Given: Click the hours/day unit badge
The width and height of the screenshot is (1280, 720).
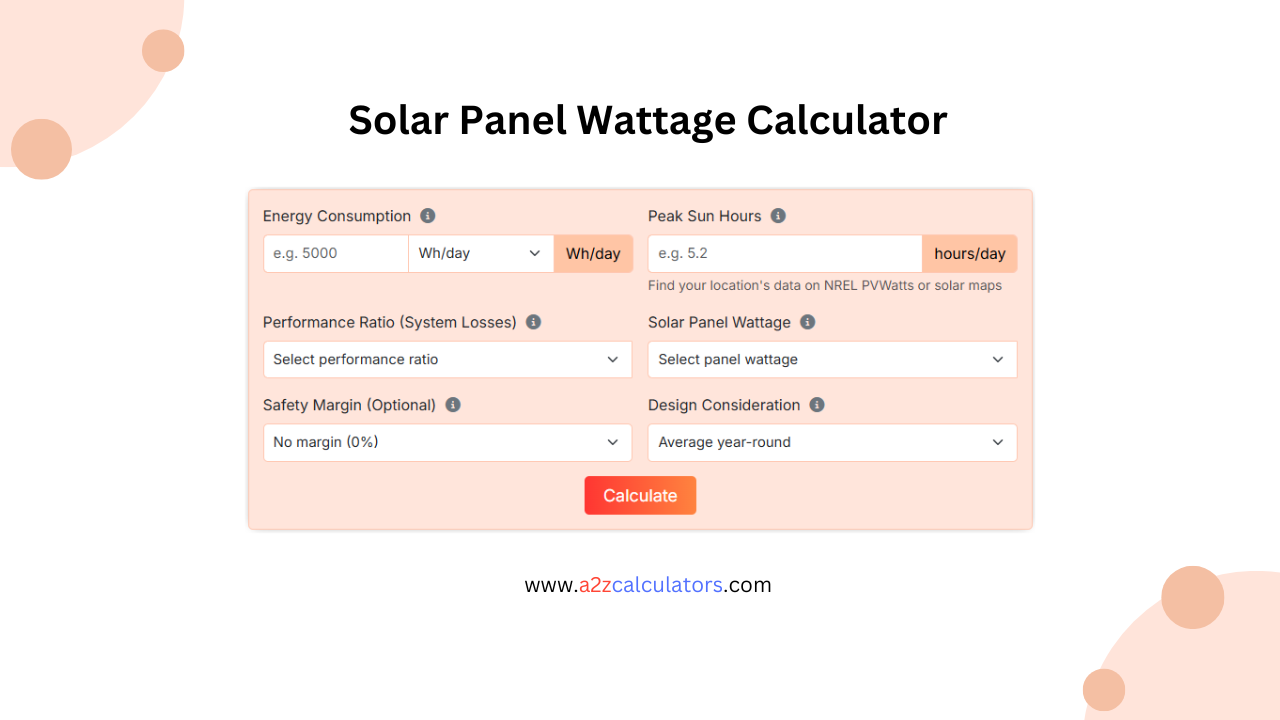Looking at the screenshot, I should 969,253.
